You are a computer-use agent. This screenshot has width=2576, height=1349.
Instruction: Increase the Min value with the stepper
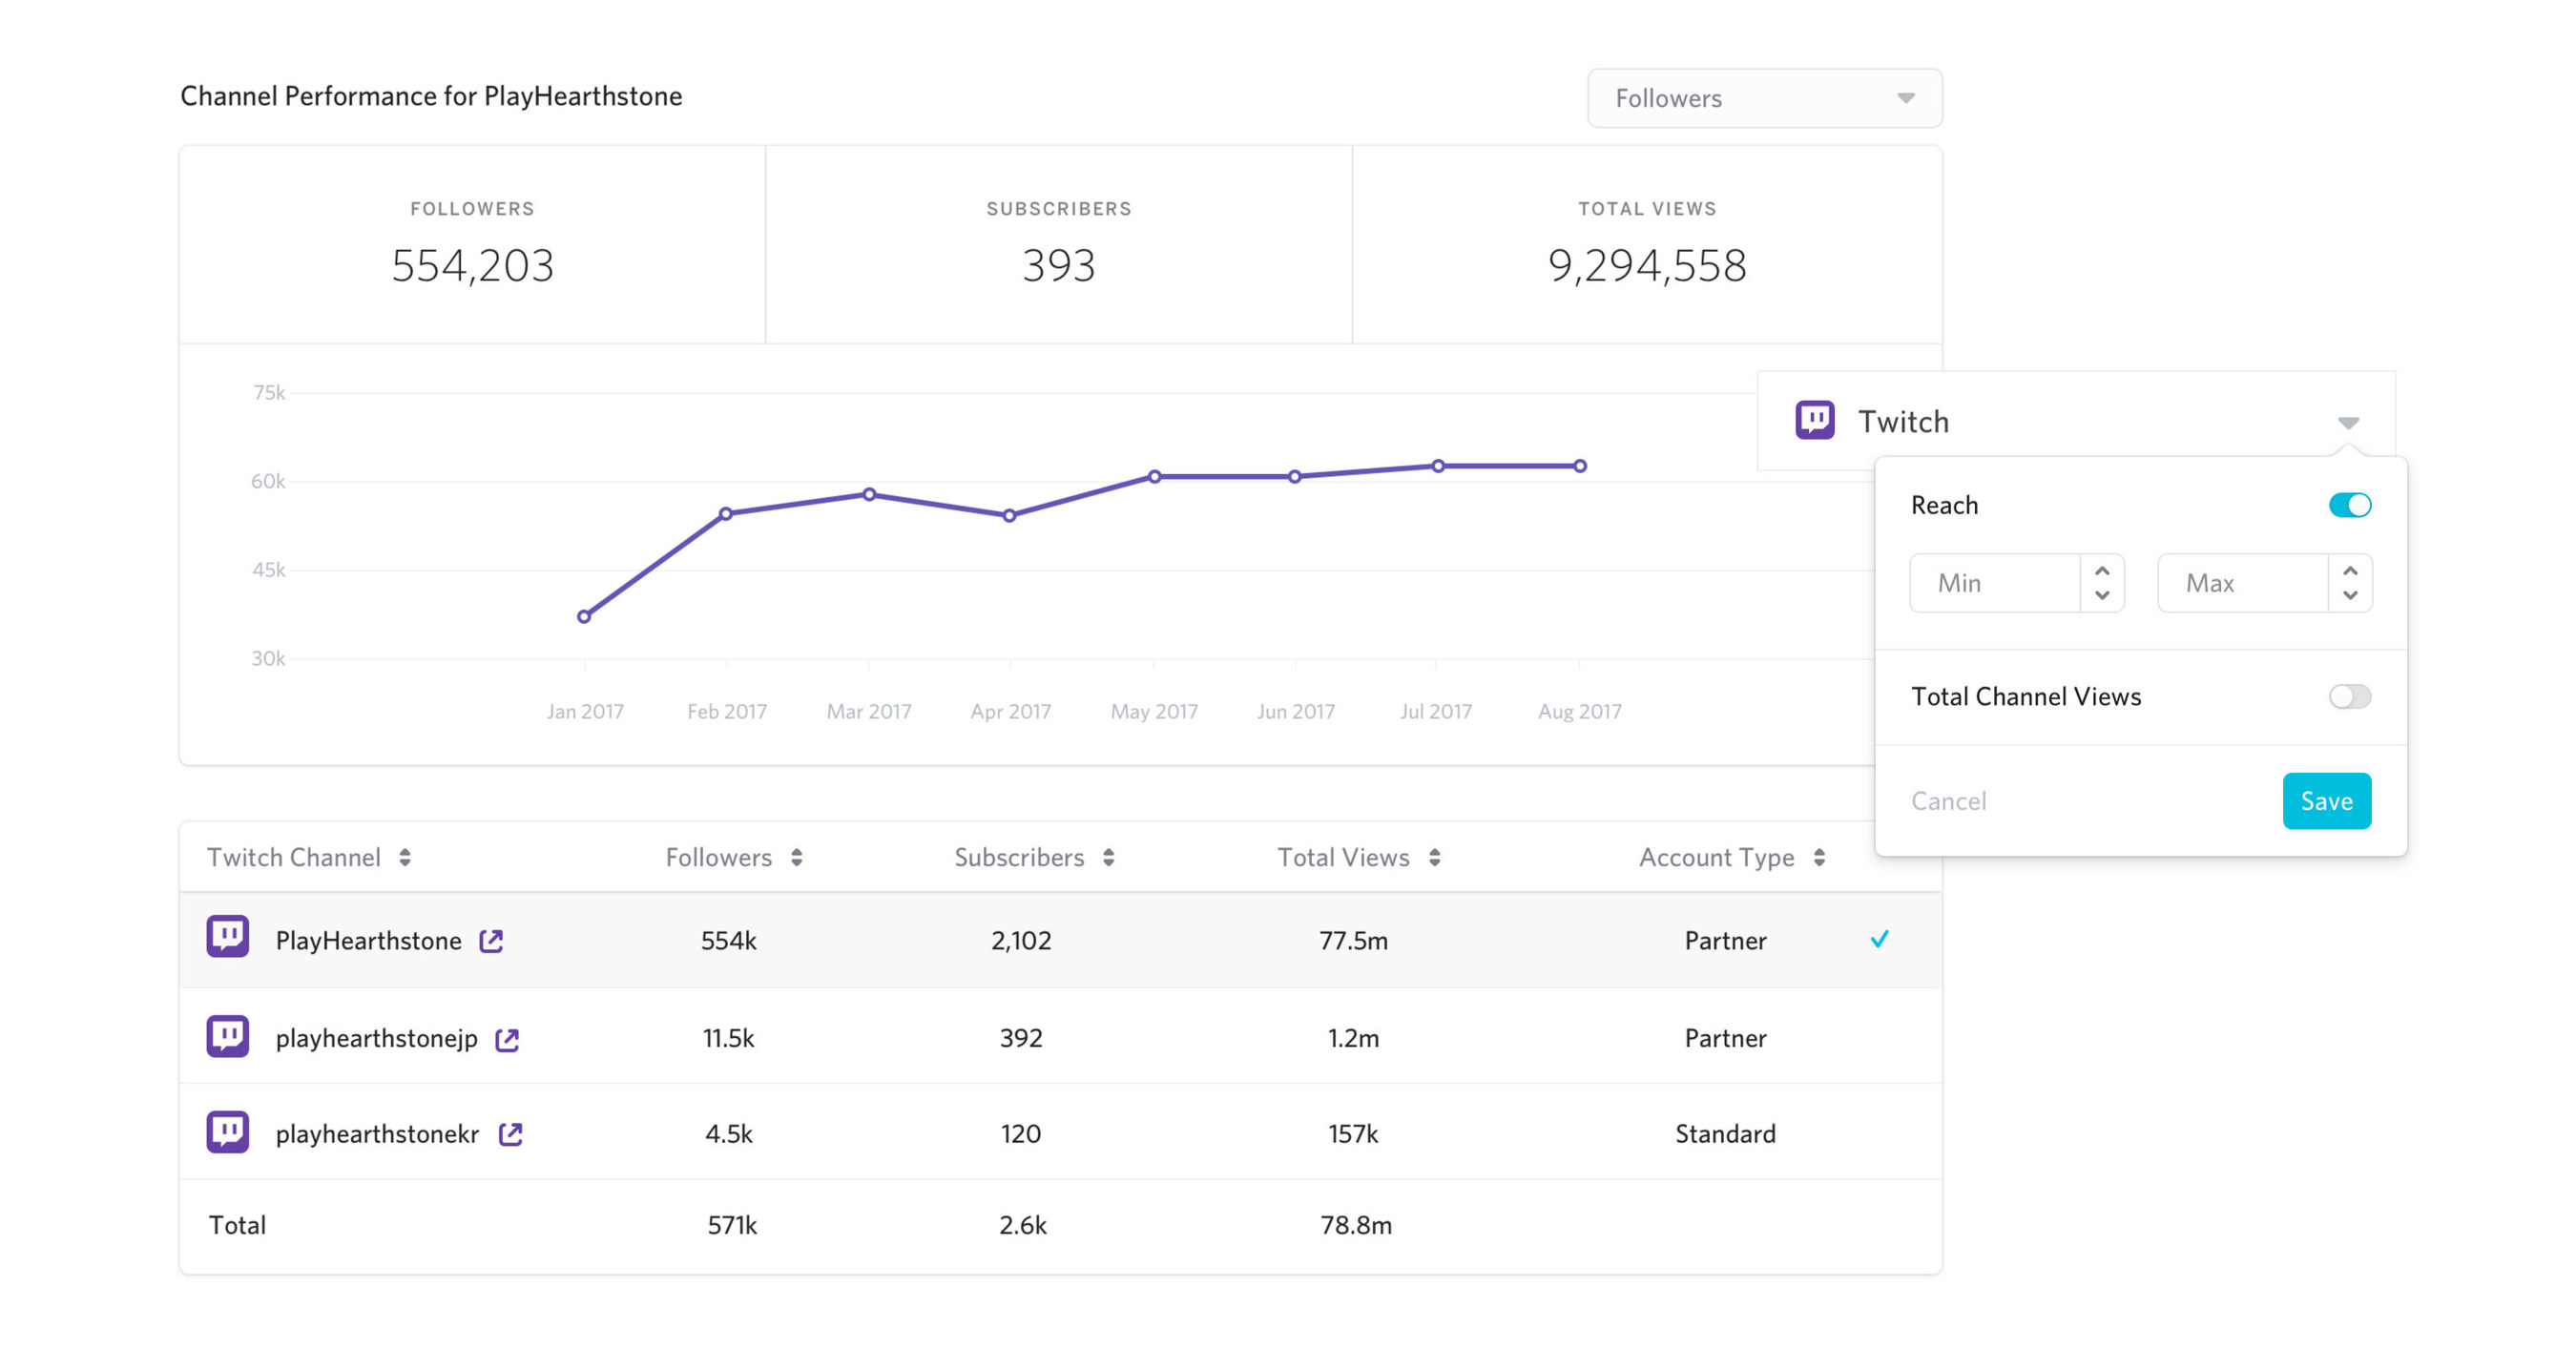[x=2103, y=571]
